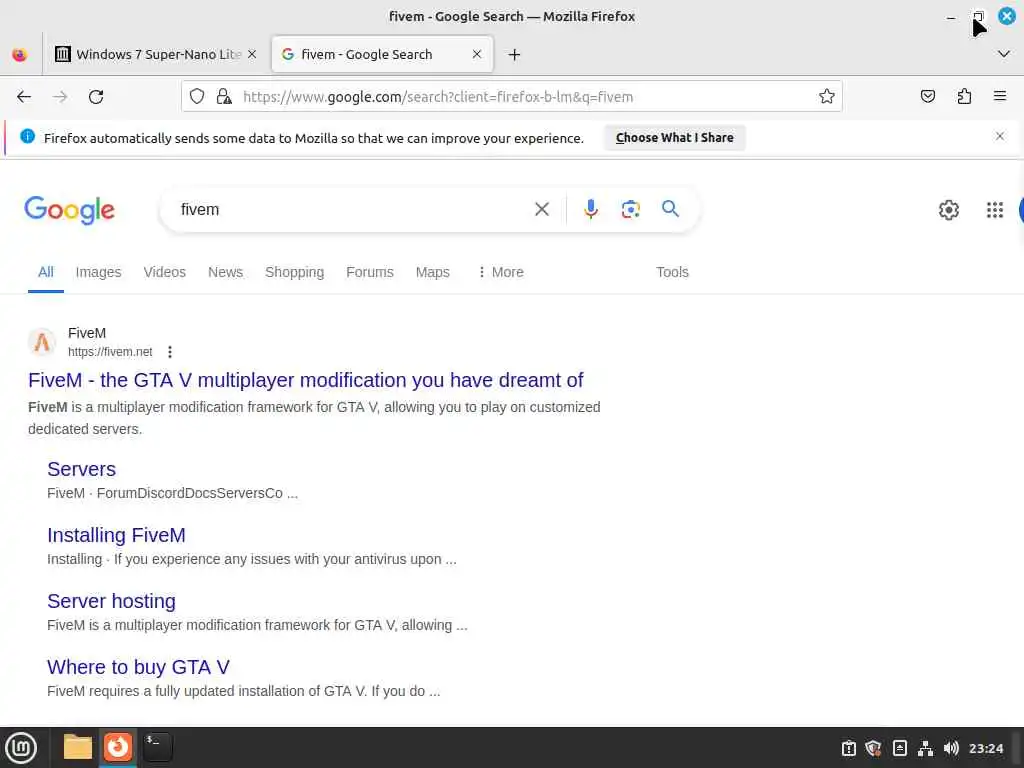Close the Windows 7 Super-Nano Lite tab

point(252,54)
